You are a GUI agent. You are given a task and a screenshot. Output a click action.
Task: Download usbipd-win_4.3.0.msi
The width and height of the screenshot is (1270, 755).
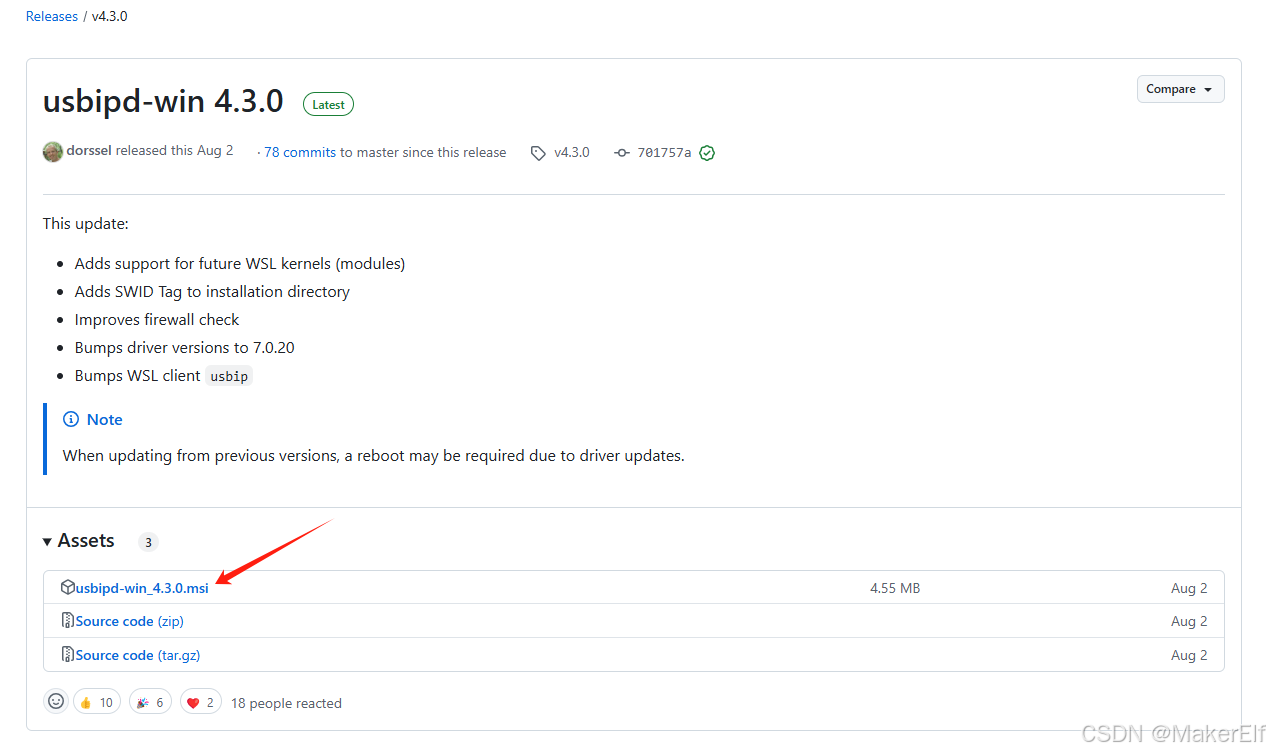142,588
